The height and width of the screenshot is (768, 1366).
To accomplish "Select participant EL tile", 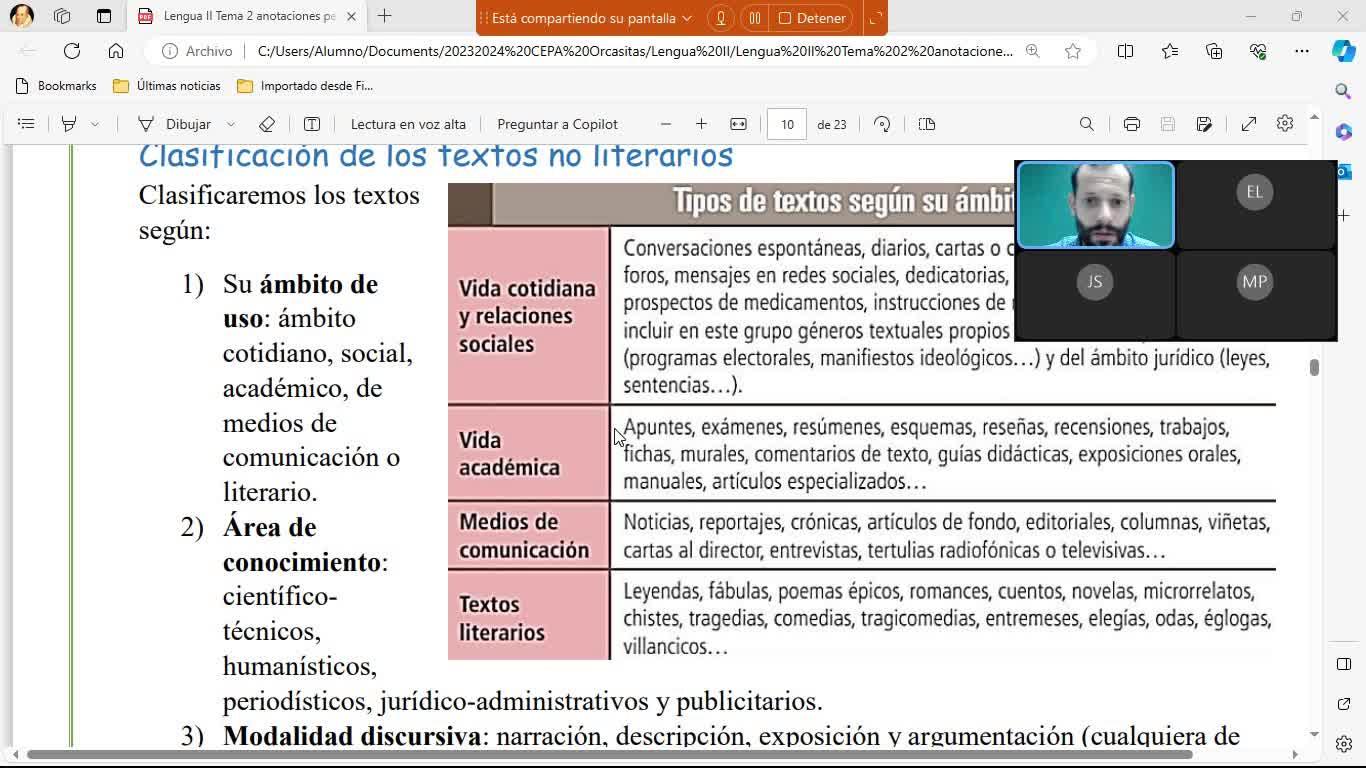I will pos(1255,205).
